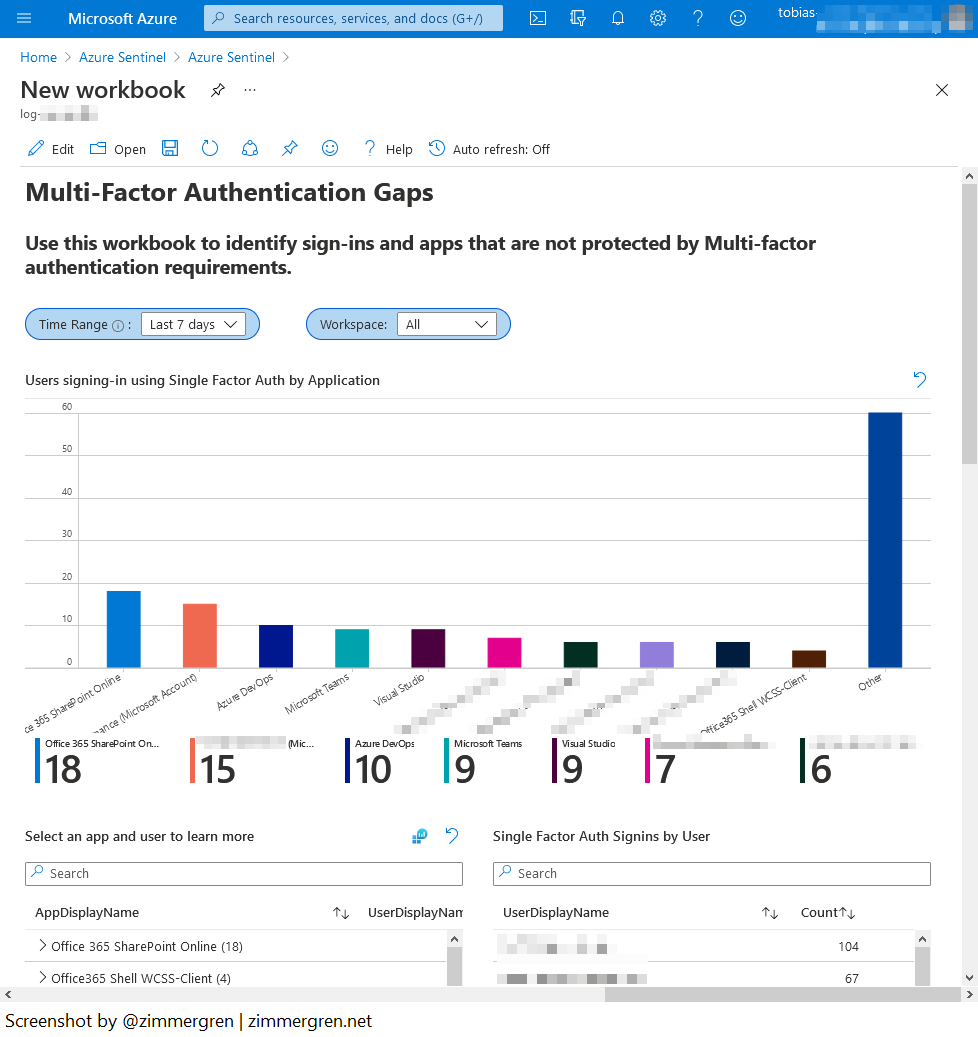
Task: Click the Share workbook icon
Action: click(x=250, y=149)
